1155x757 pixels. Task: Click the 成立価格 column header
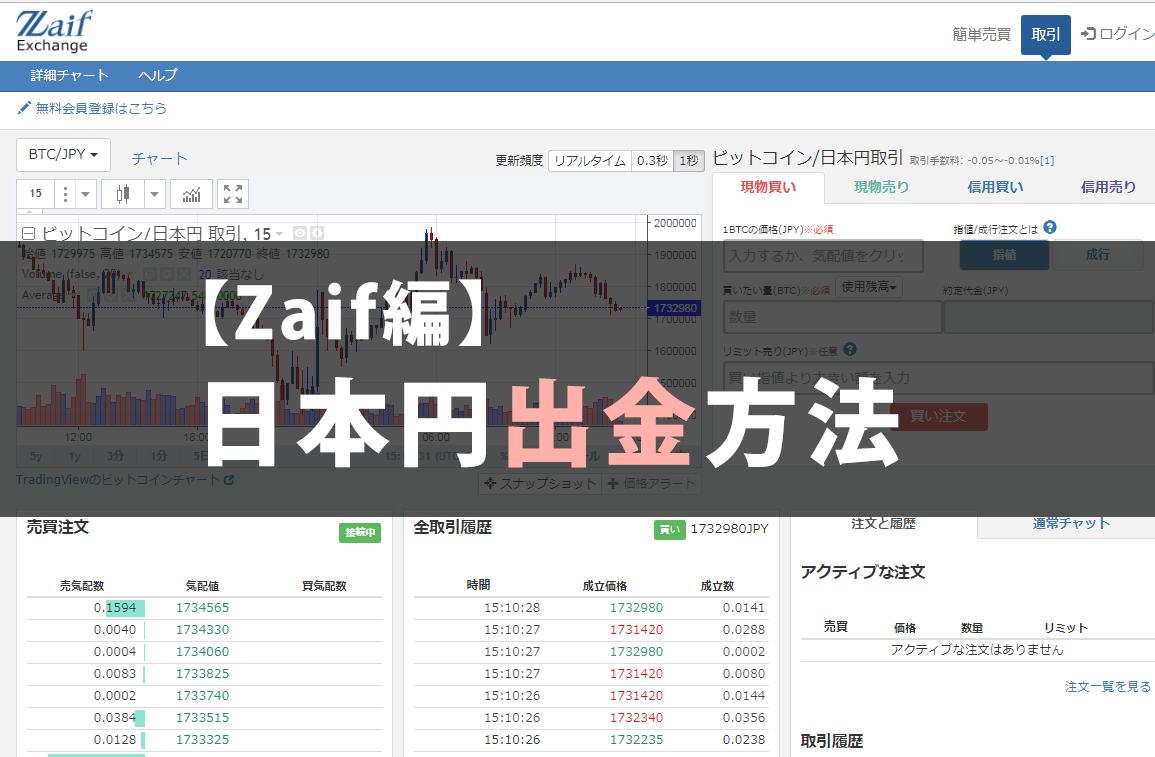[605, 586]
